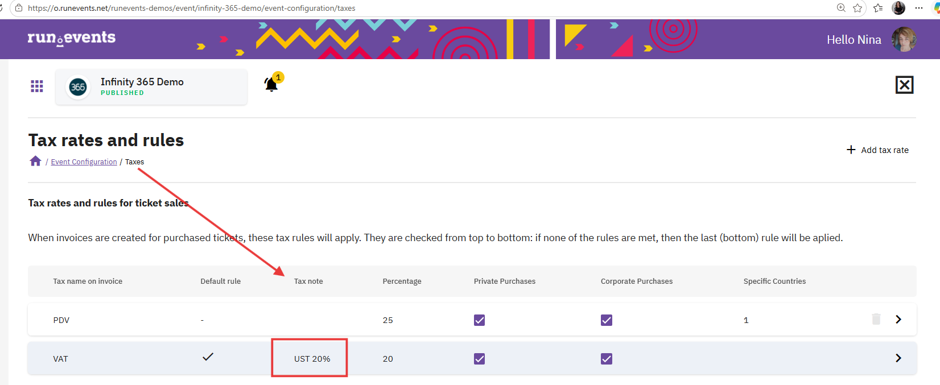Click VAT default rule checkmark
The width and height of the screenshot is (940, 385).
tap(207, 357)
